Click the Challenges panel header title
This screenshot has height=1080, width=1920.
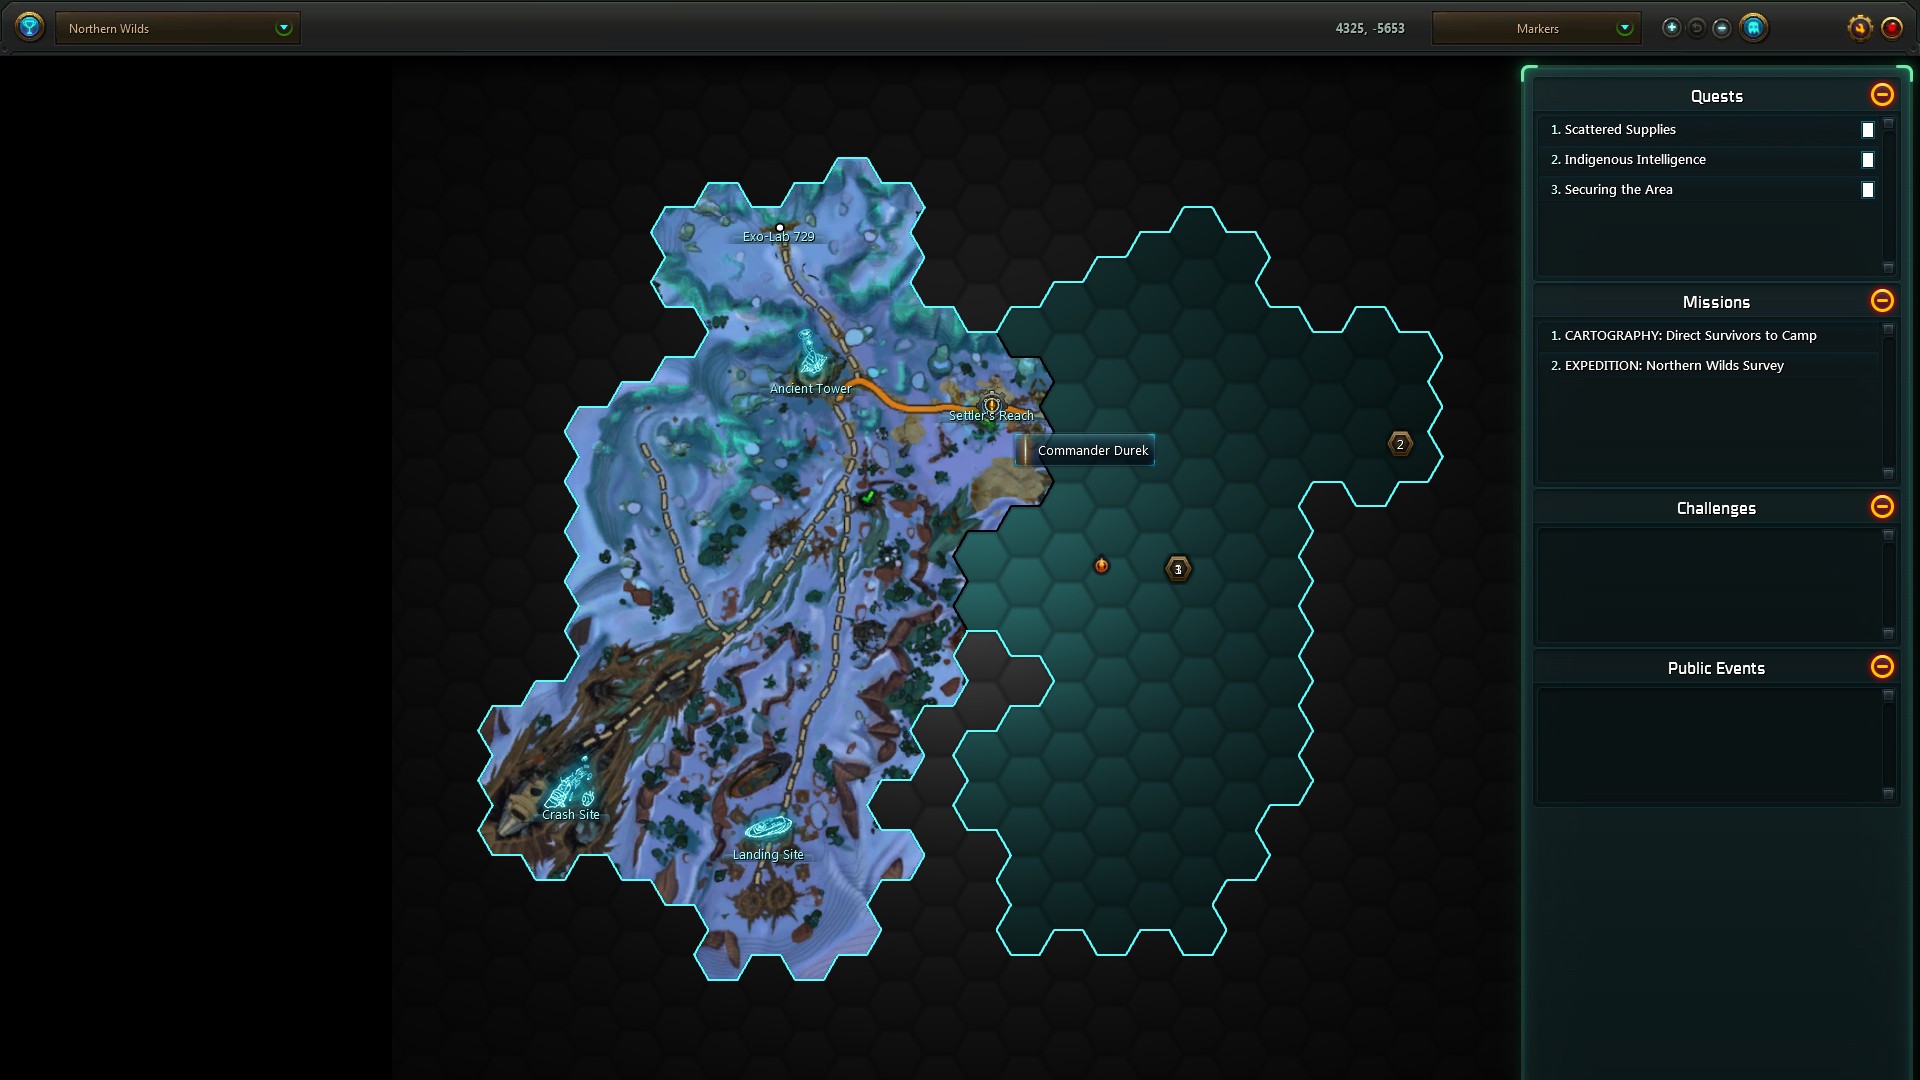click(1716, 508)
